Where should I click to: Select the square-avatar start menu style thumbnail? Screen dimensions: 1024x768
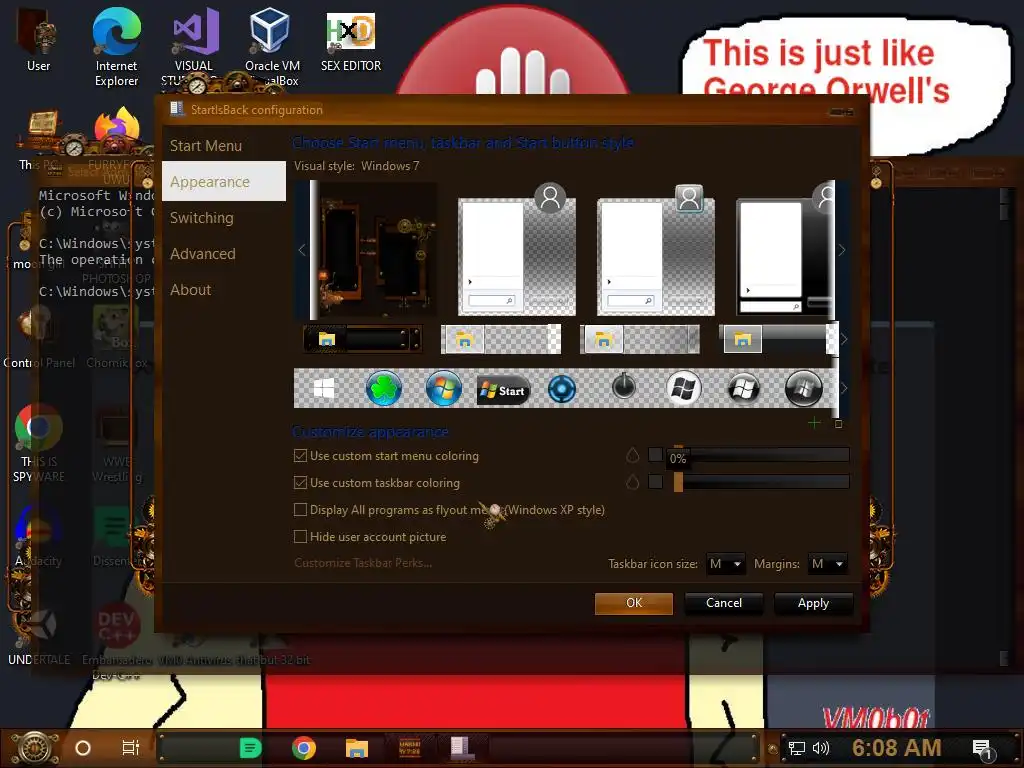pyautogui.click(x=656, y=250)
